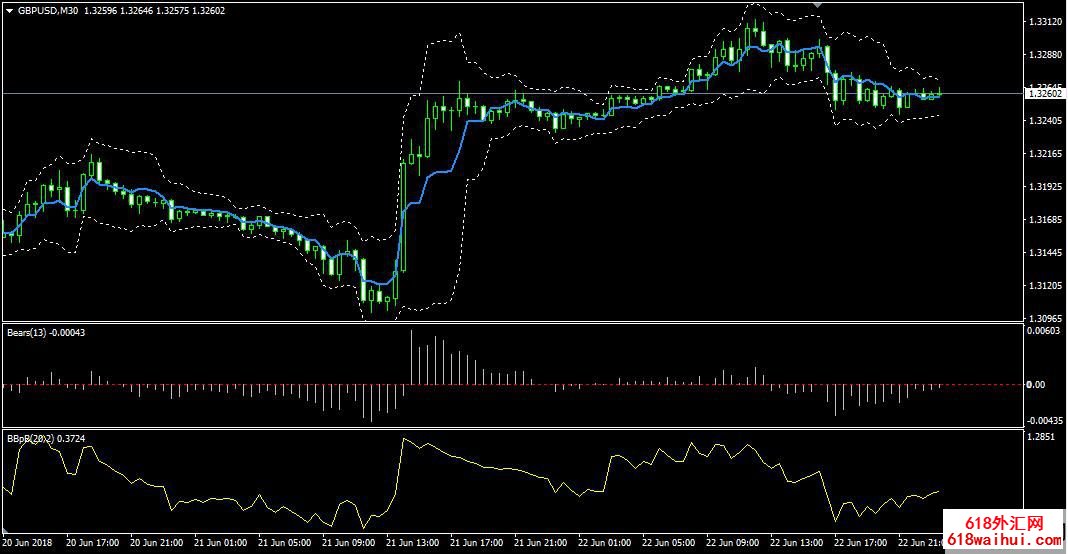Click the 21 Jun 09:00 time axis label

pos(348,543)
